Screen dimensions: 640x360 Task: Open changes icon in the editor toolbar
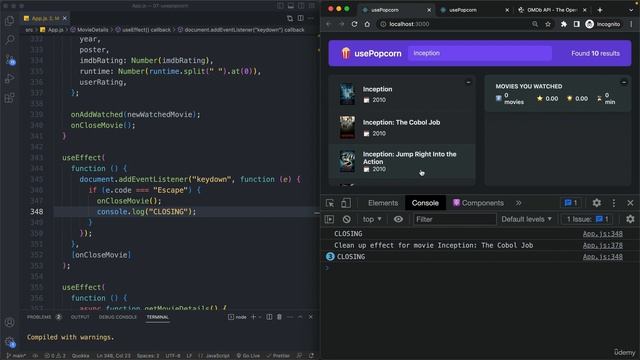tap(290, 18)
